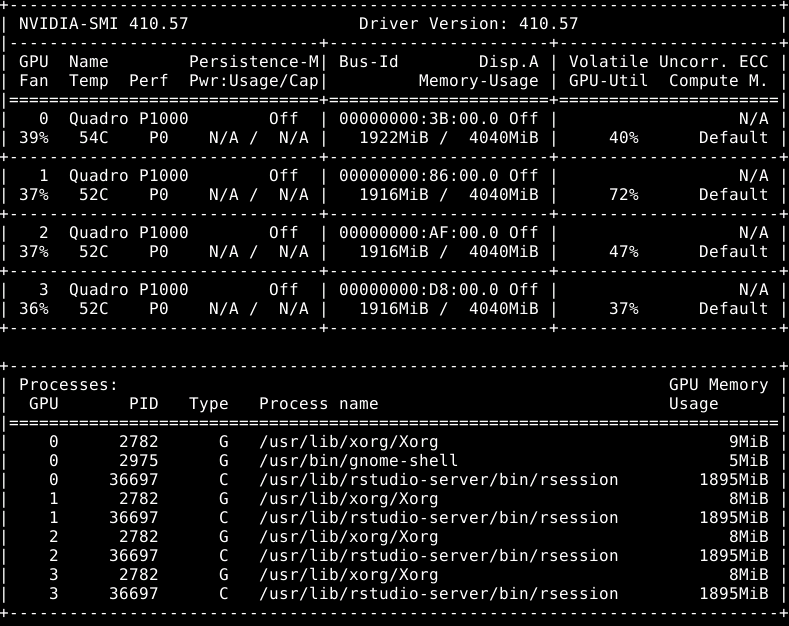Select GPU 2 bus ID 00000000:AF:00.0
This screenshot has height=626, width=789.
coord(419,233)
